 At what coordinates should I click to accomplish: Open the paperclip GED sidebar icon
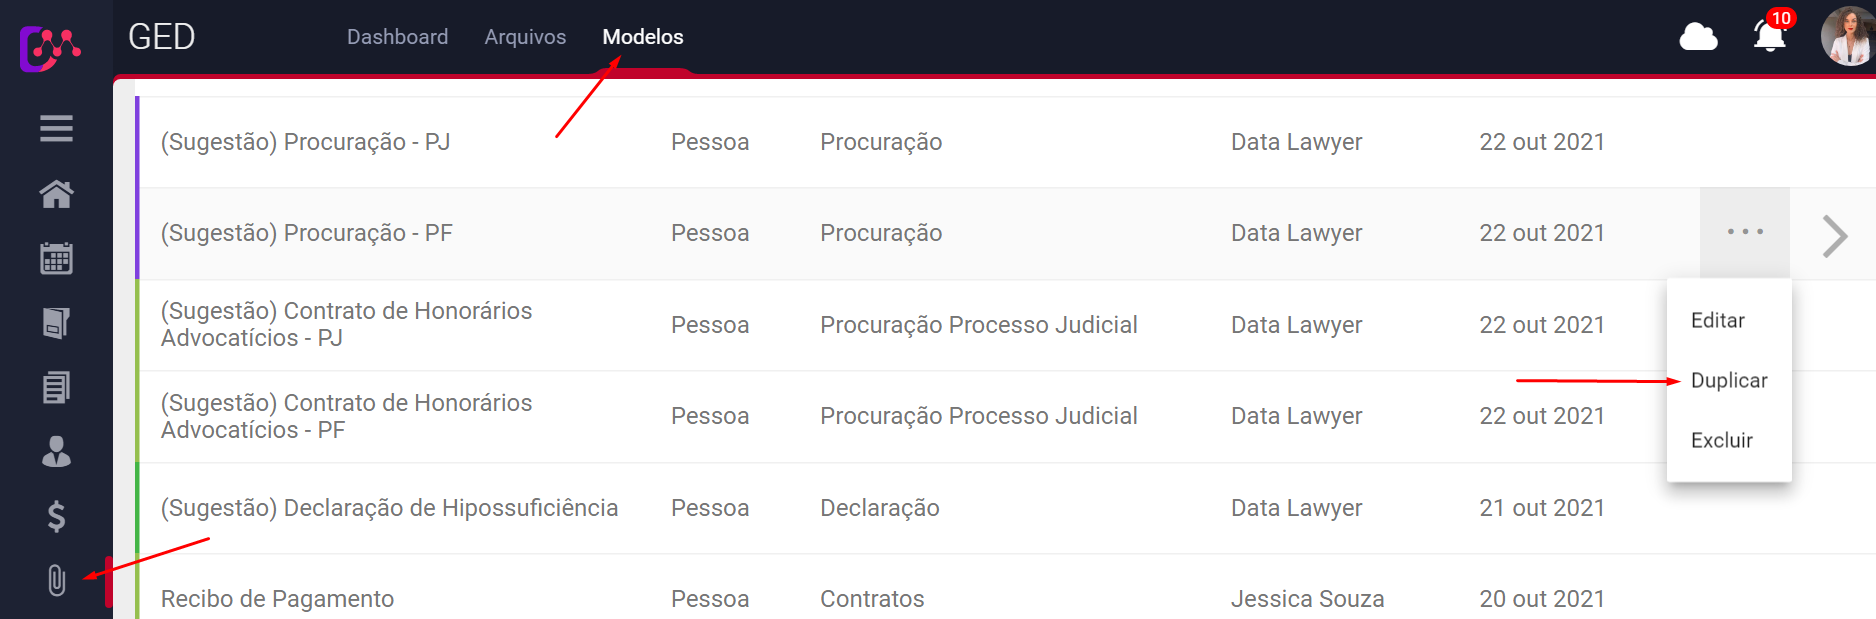click(56, 580)
